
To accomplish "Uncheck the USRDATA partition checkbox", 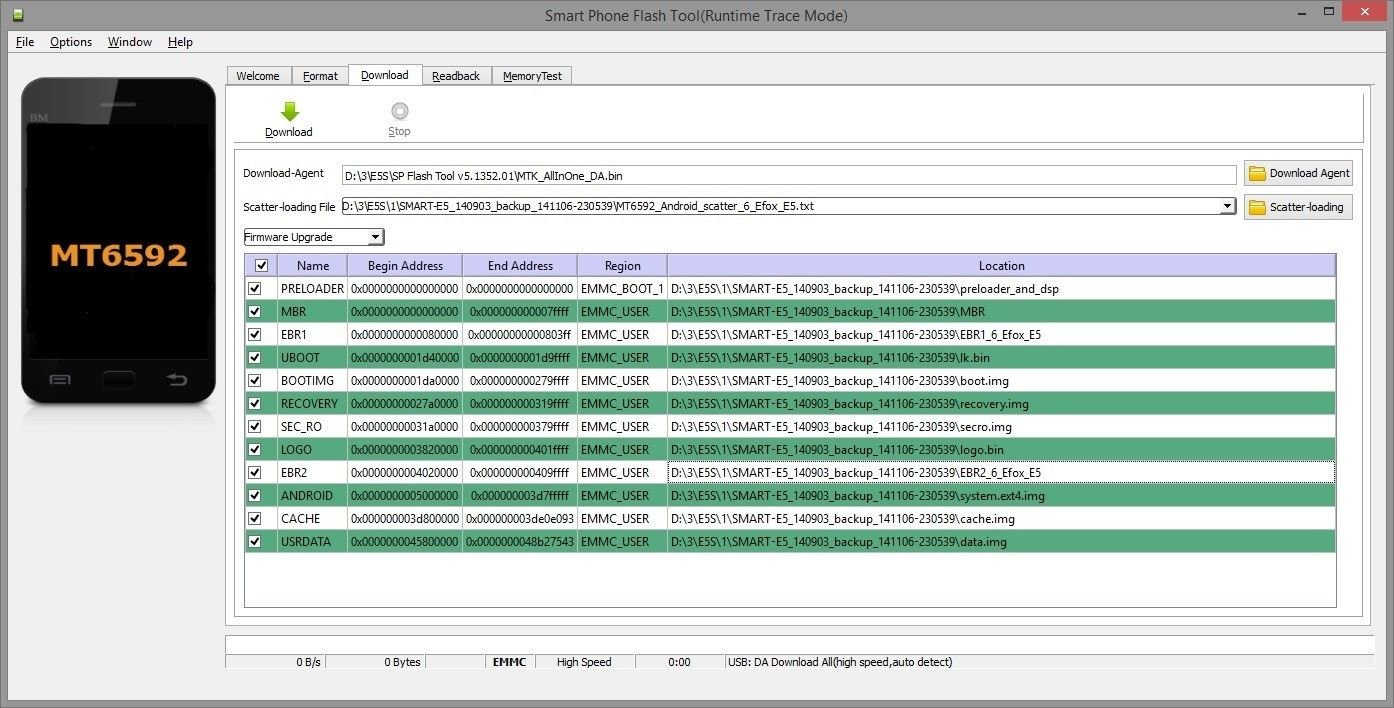I will 255,541.
